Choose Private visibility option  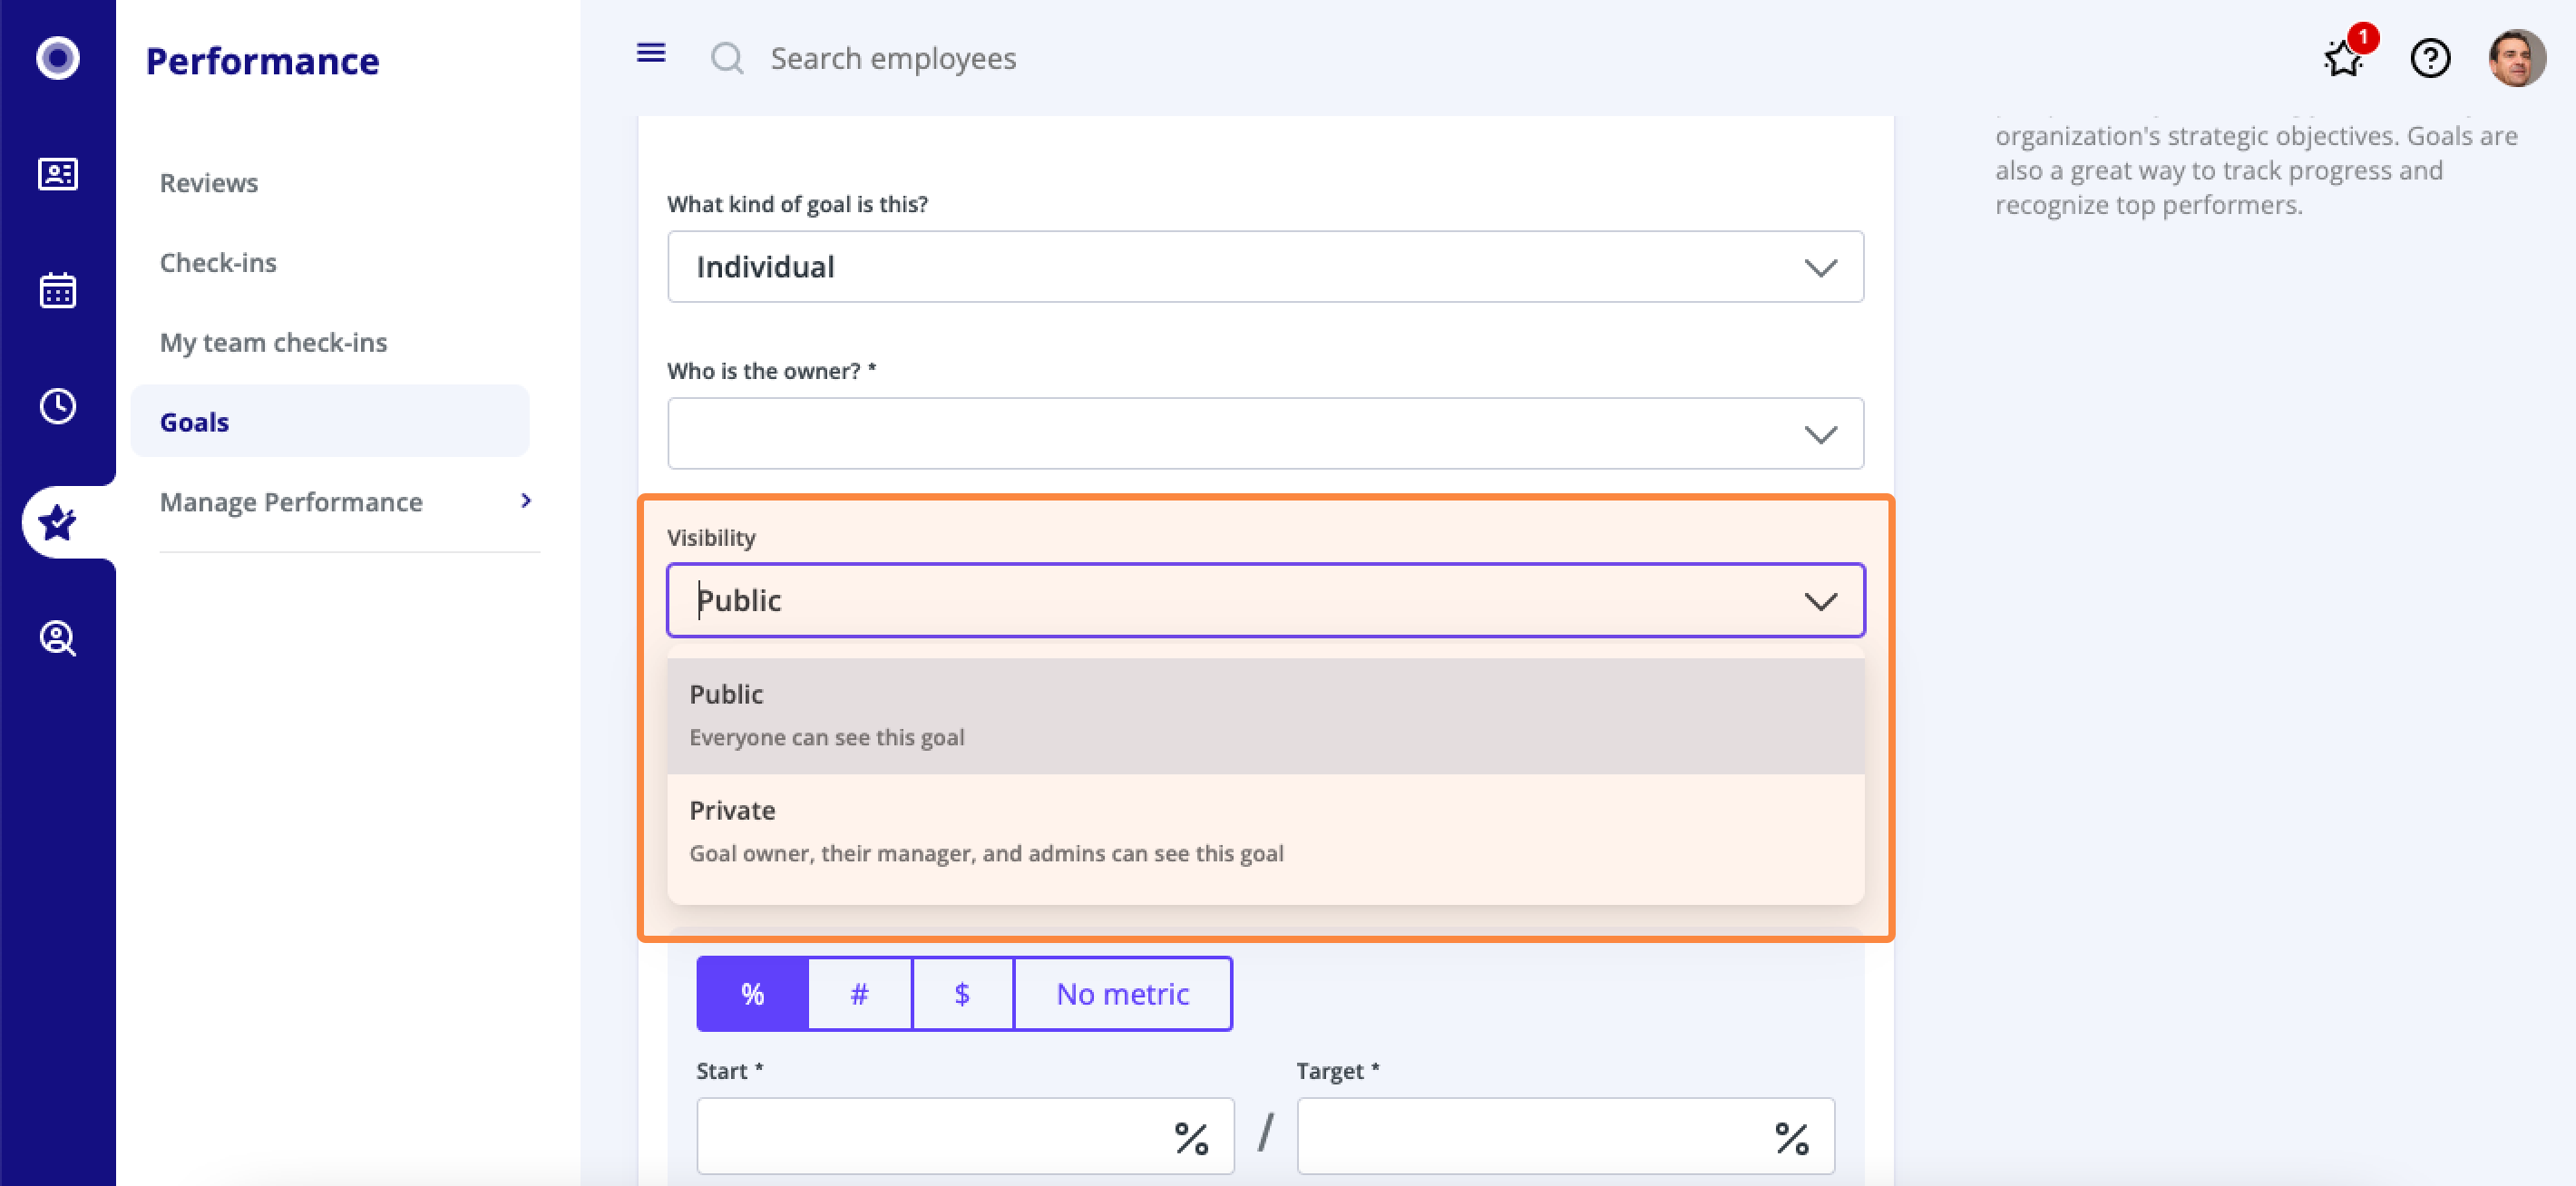1265,831
